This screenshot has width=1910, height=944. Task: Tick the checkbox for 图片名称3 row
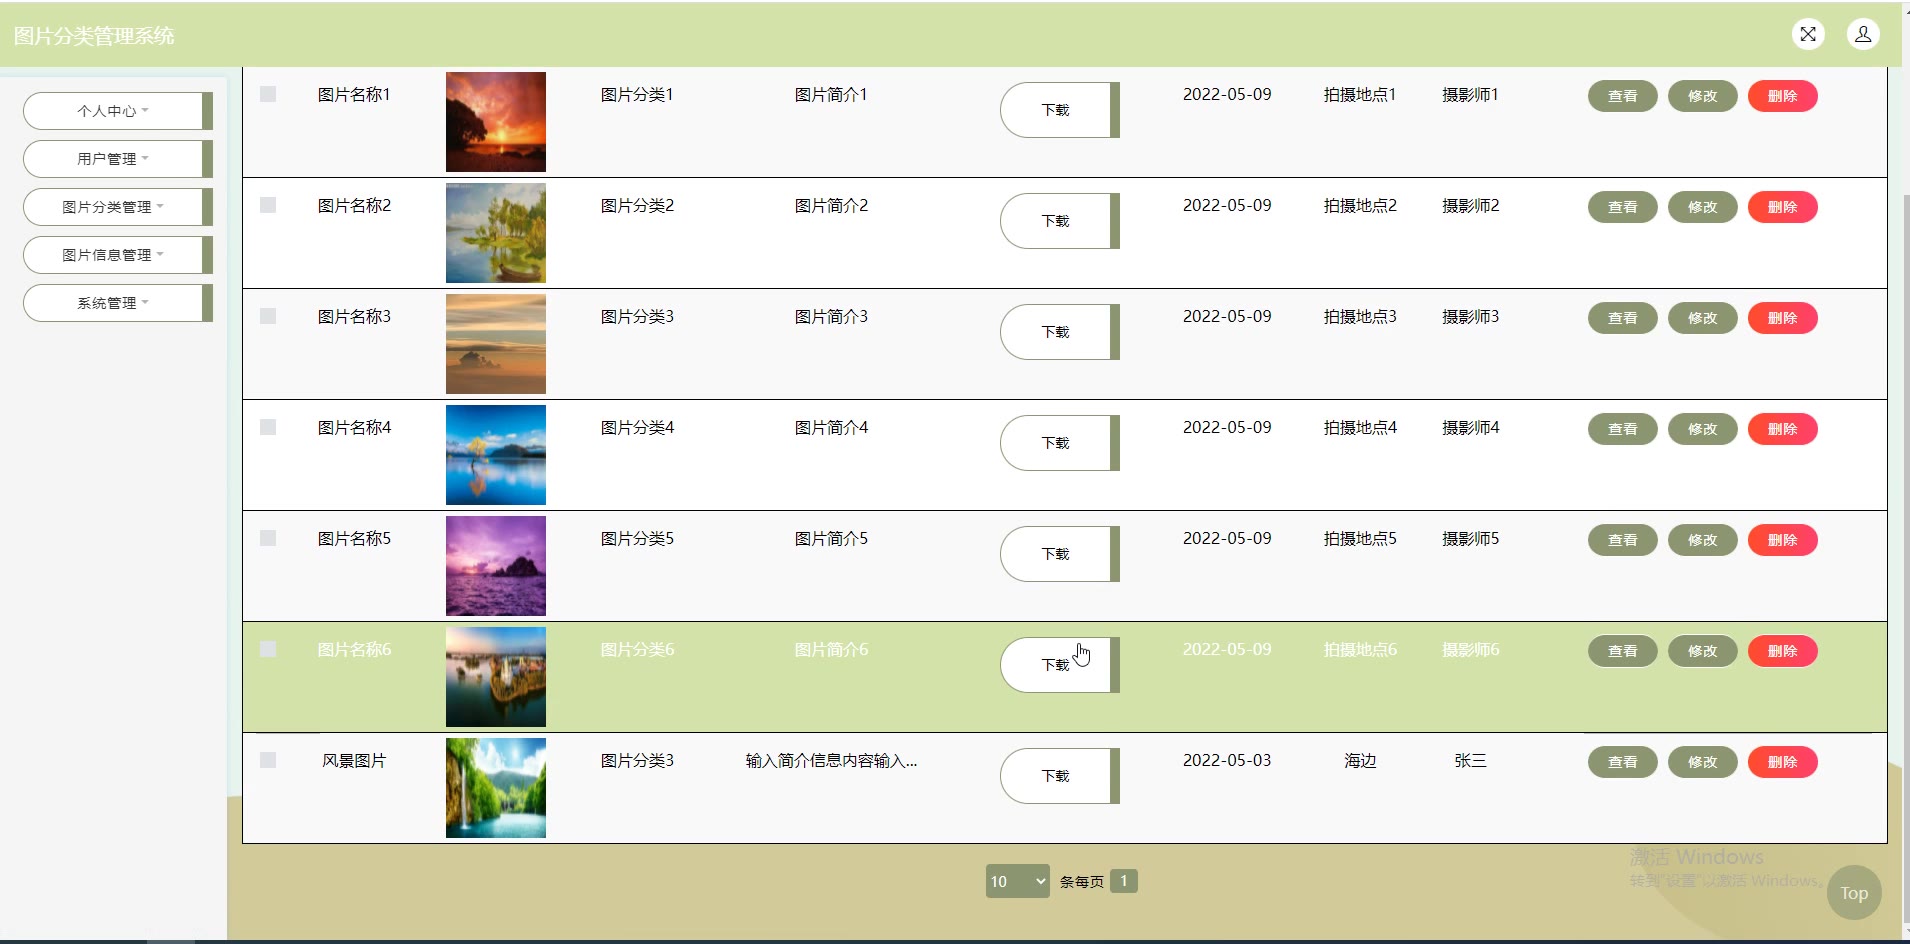pos(268,316)
